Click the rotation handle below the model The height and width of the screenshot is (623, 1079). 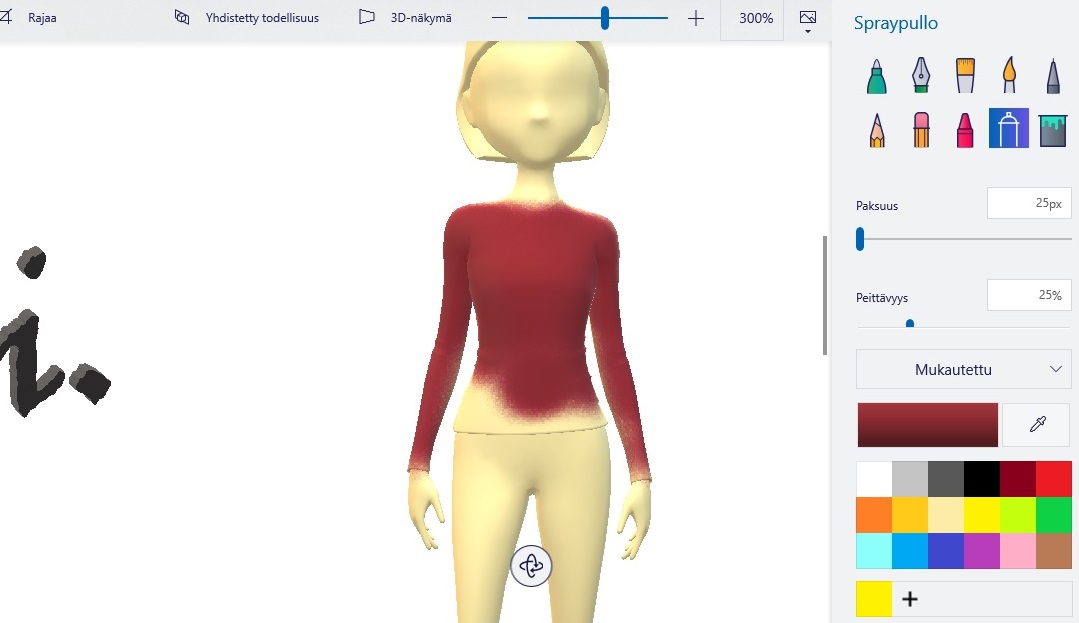pos(531,566)
